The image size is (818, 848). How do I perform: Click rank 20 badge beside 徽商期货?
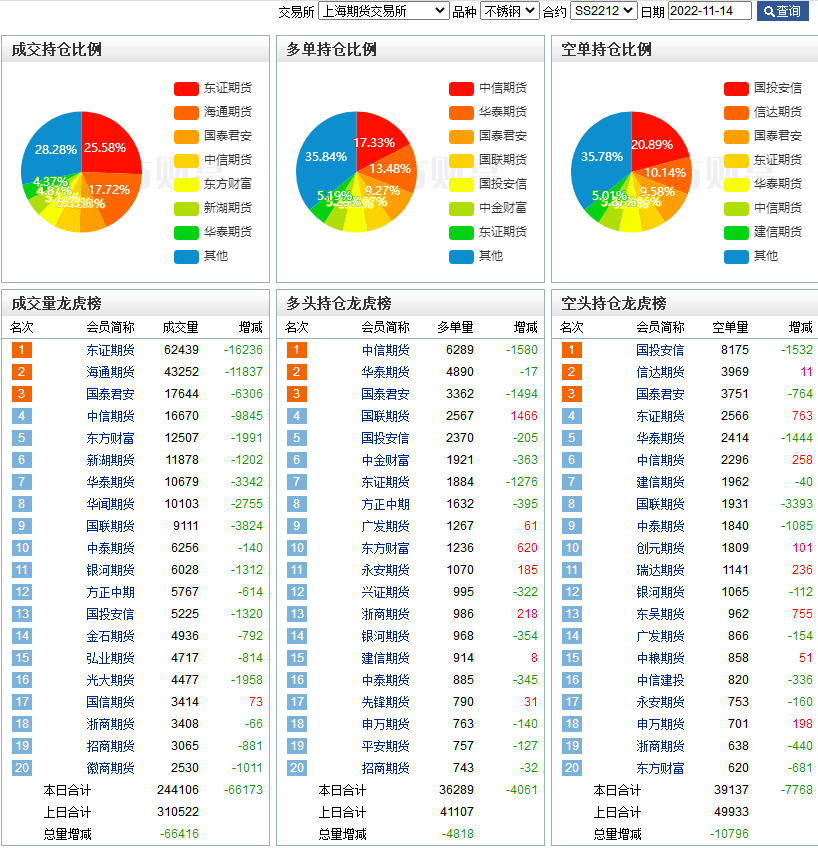pos(22,768)
